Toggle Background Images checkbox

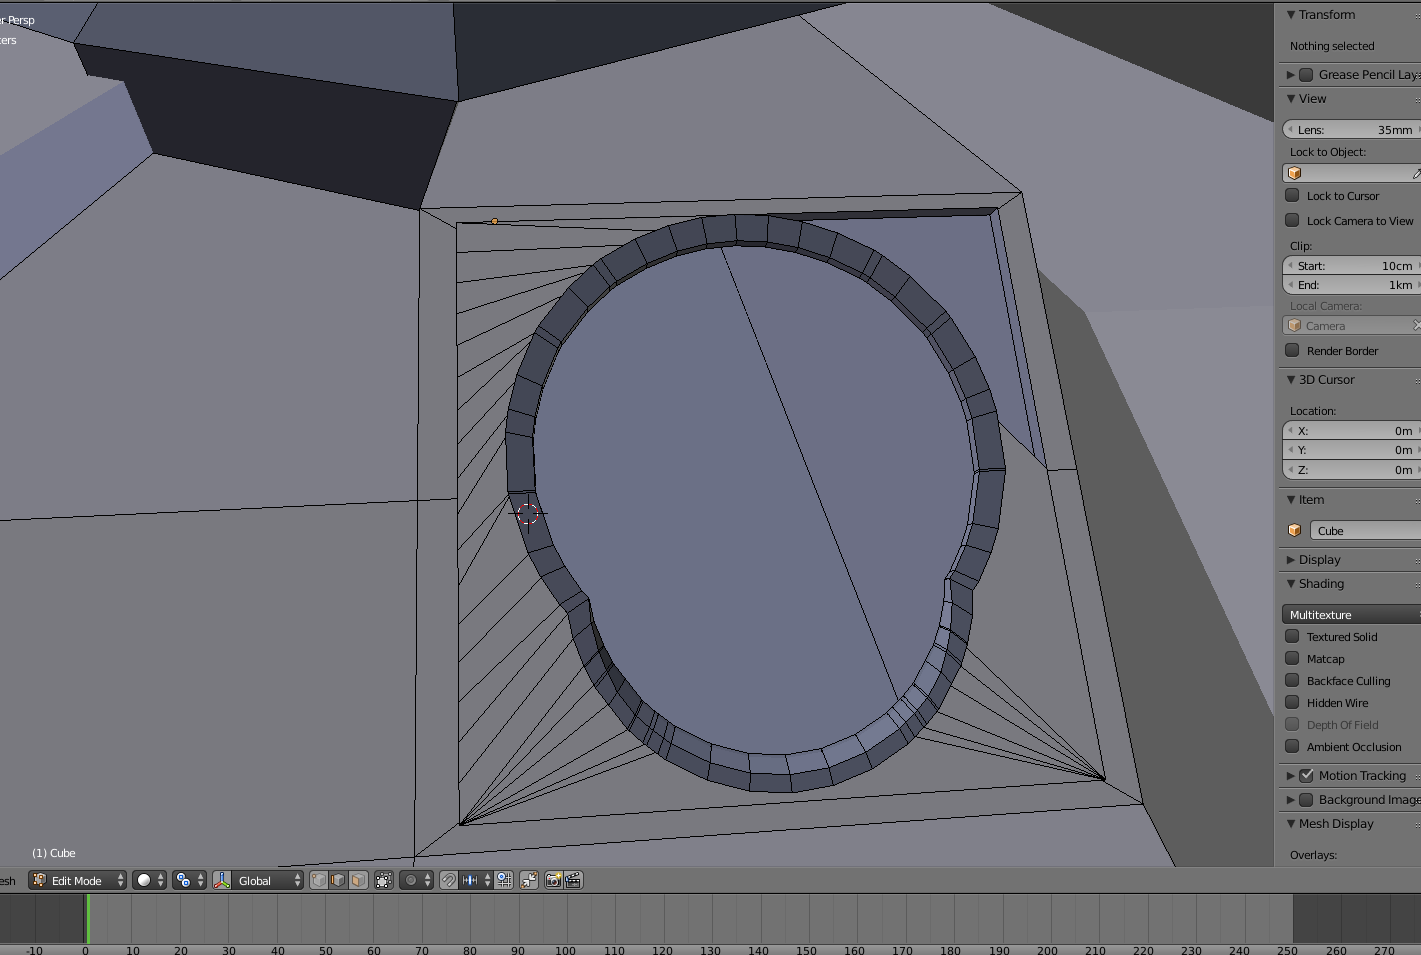(x=1306, y=799)
